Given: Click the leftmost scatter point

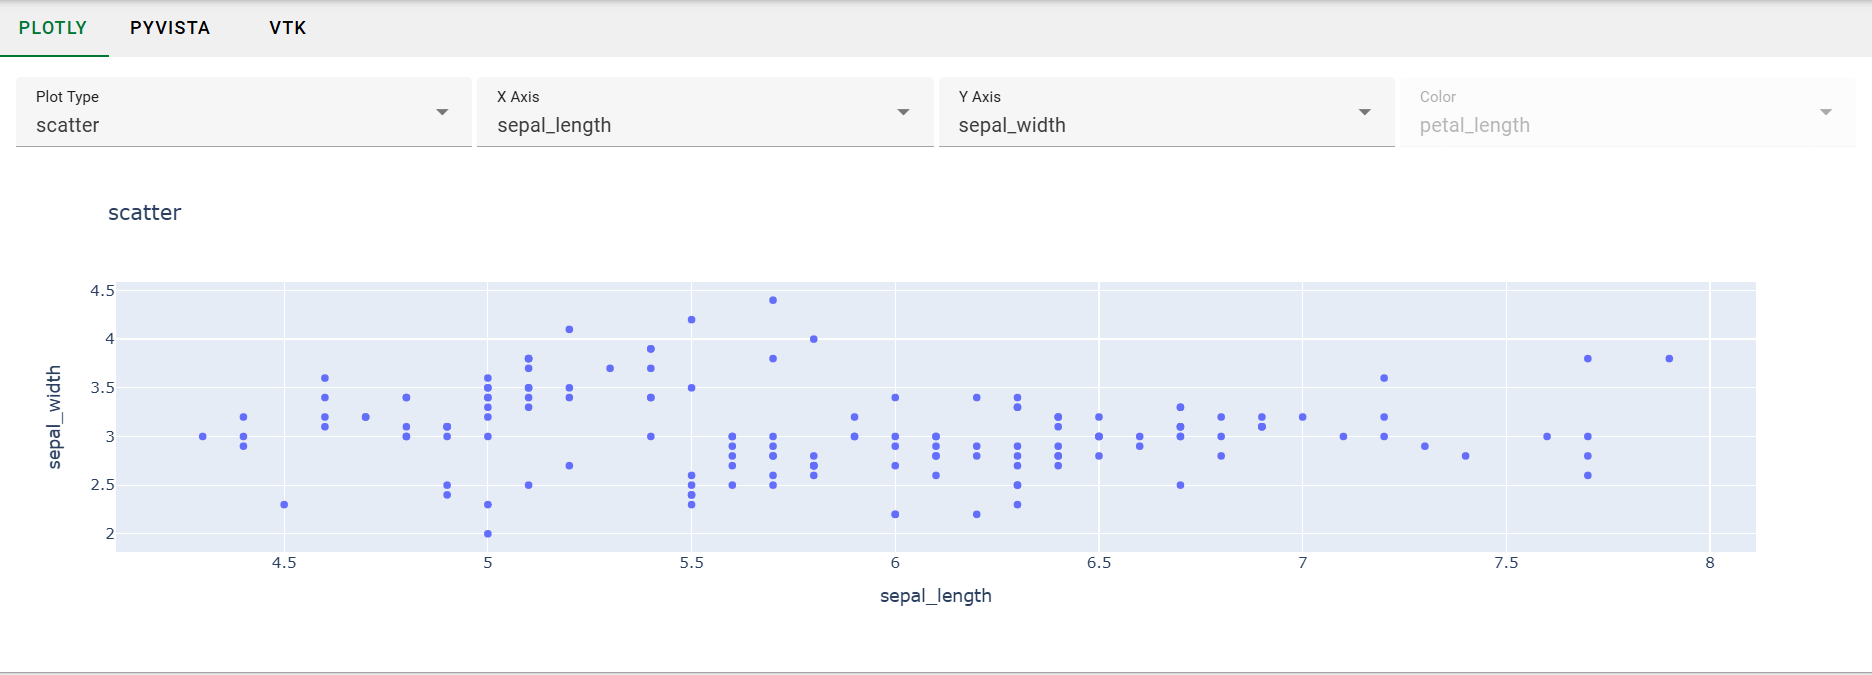Looking at the screenshot, I should click(x=202, y=436).
